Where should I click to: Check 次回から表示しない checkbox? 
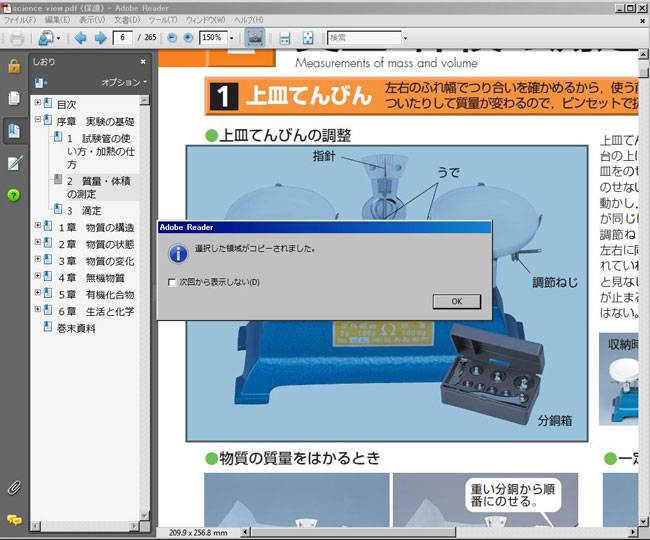click(172, 282)
